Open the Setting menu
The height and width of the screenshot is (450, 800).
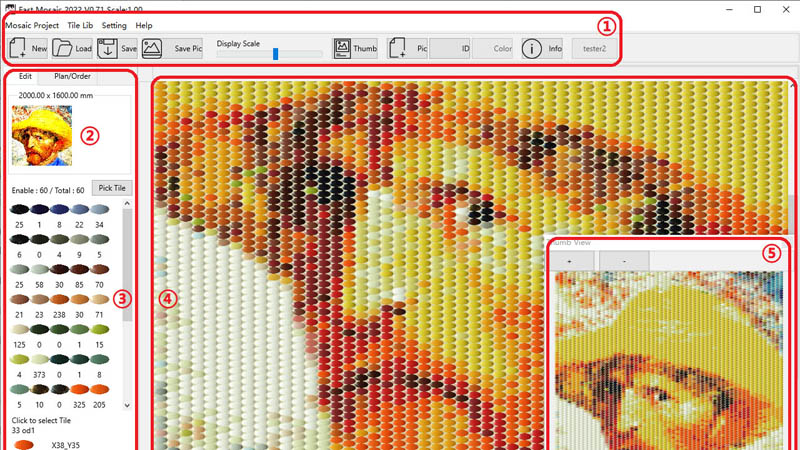(x=114, y=25)
